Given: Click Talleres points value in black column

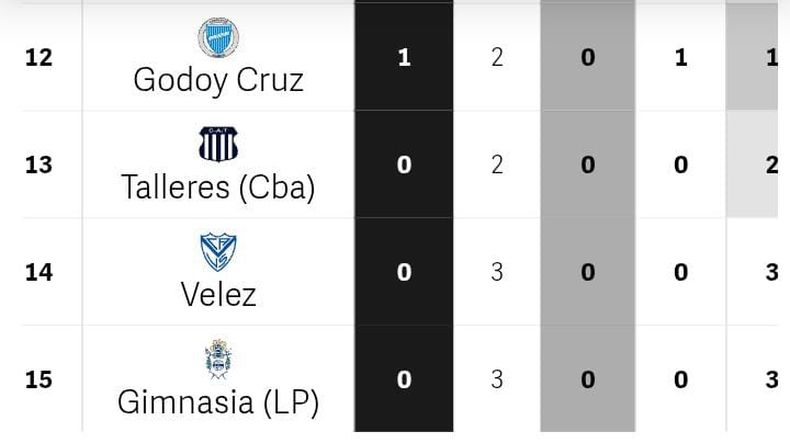Looking at the screenshot, I should (x=404, y=165).
